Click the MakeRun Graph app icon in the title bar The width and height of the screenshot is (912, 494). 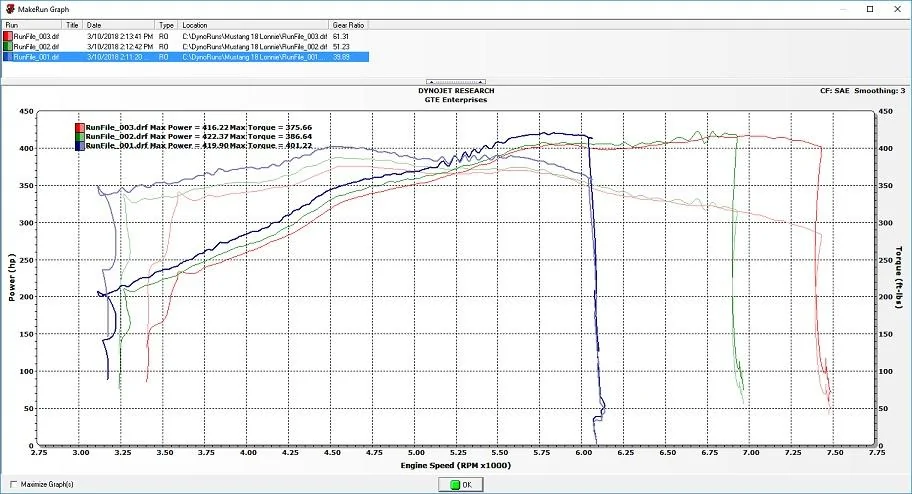pyautogui.click(x=10, y=9)
